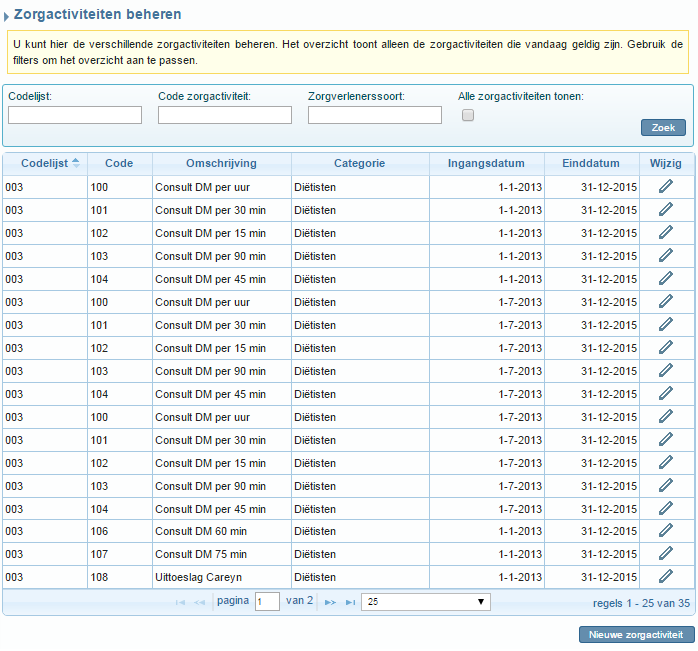Edit code 104 starting 1-1-2013 via pencil

pyautogui.click(x=666, y=279)
